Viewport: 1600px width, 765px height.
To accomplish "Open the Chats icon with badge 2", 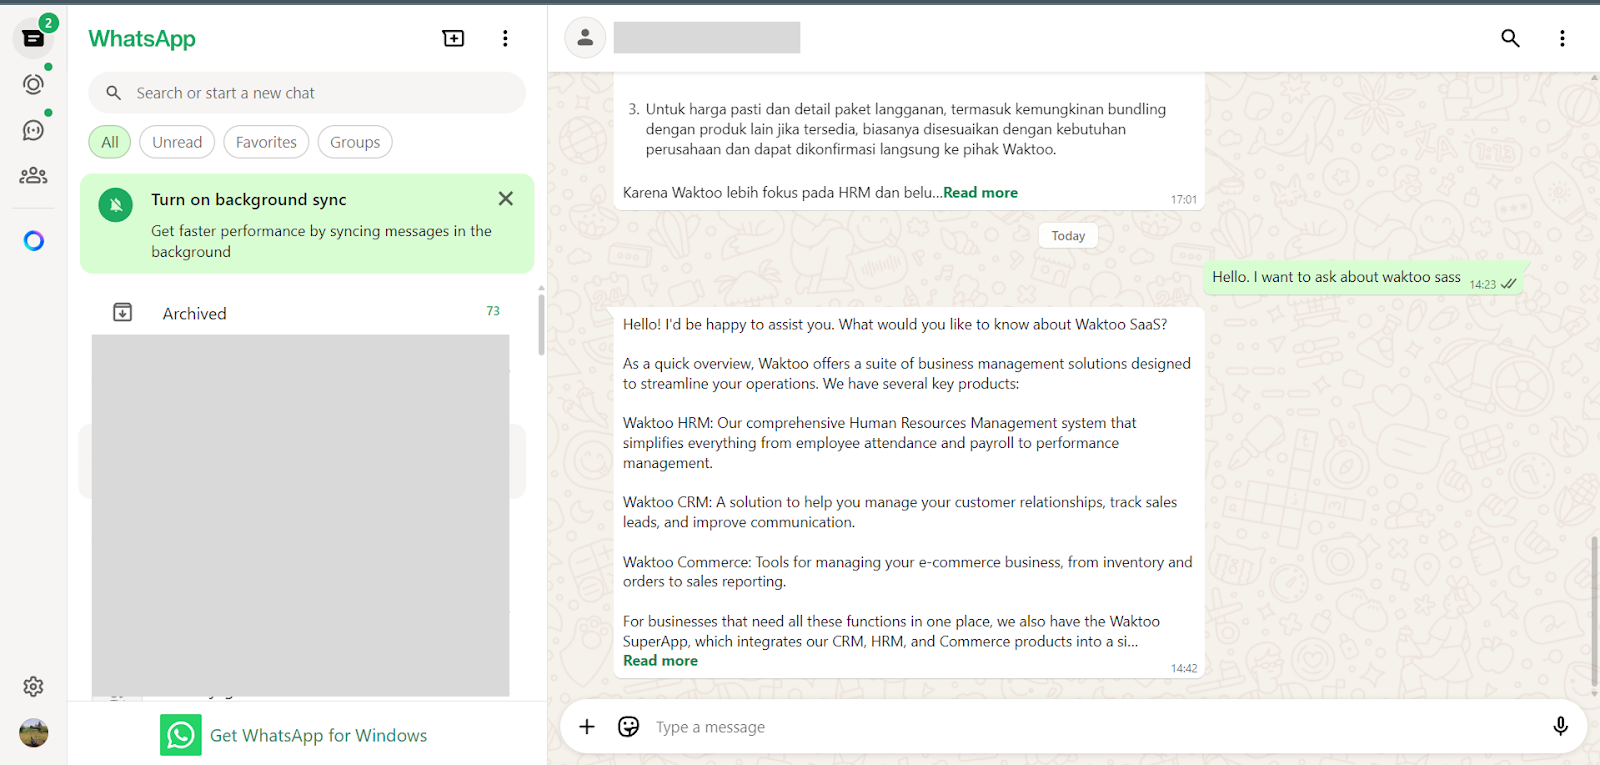I will point(33,38).
